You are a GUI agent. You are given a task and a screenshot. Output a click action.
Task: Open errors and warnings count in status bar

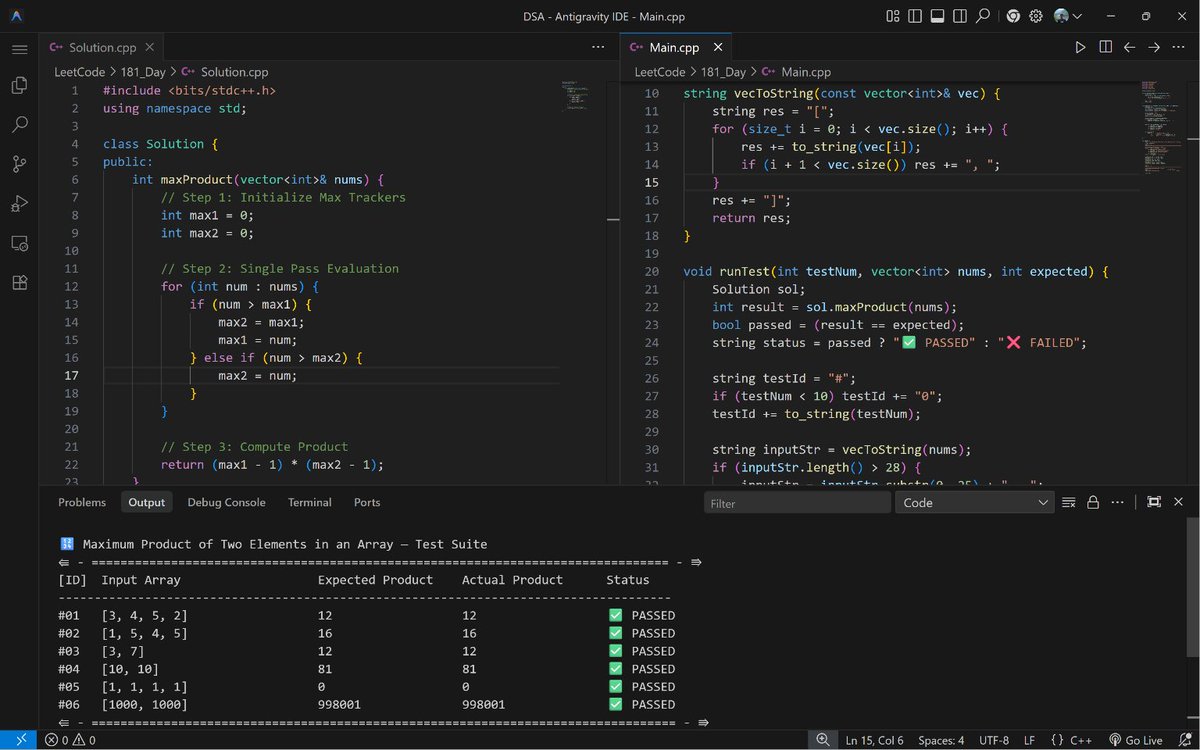70,740
